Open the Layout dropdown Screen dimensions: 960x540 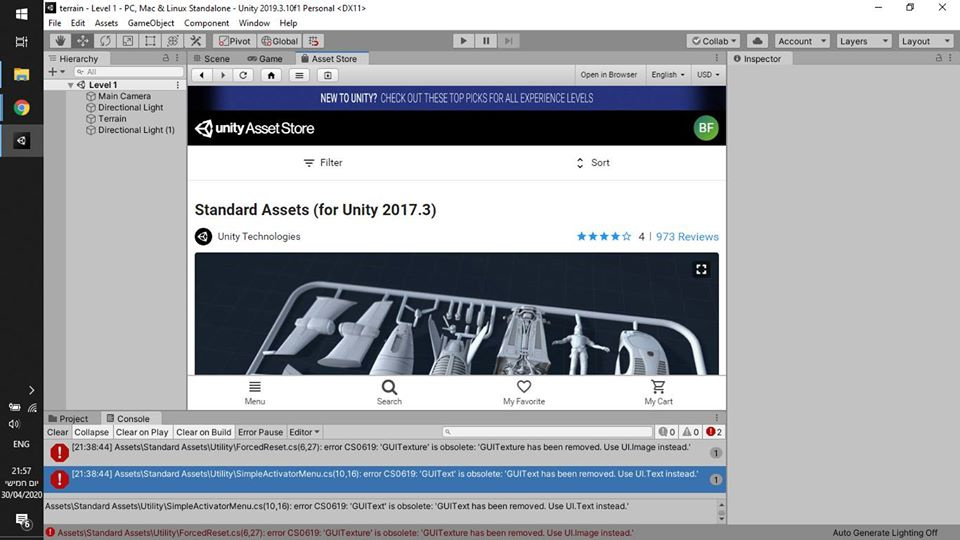[926, 41]
